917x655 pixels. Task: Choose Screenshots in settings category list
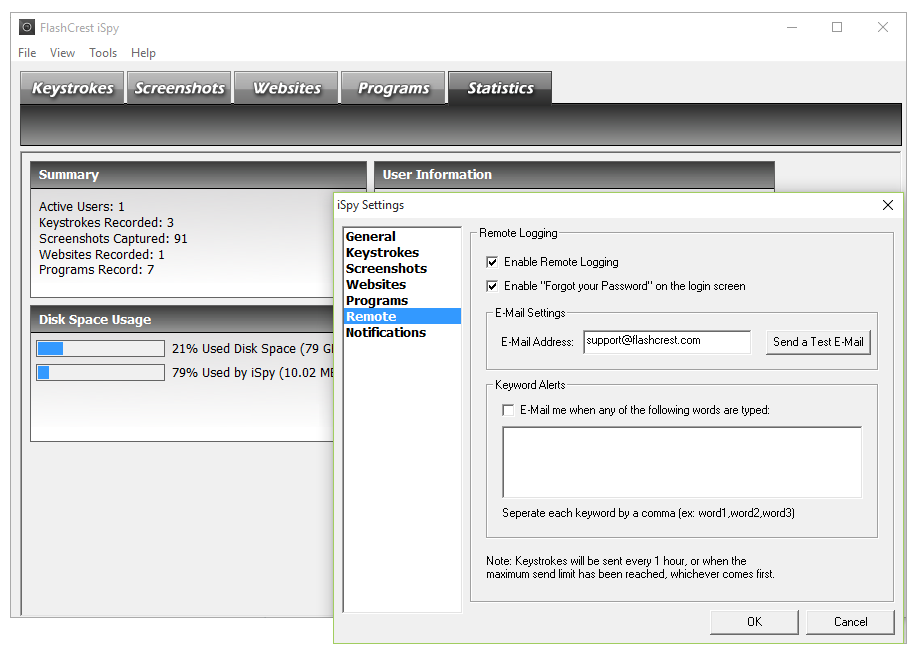386,269
